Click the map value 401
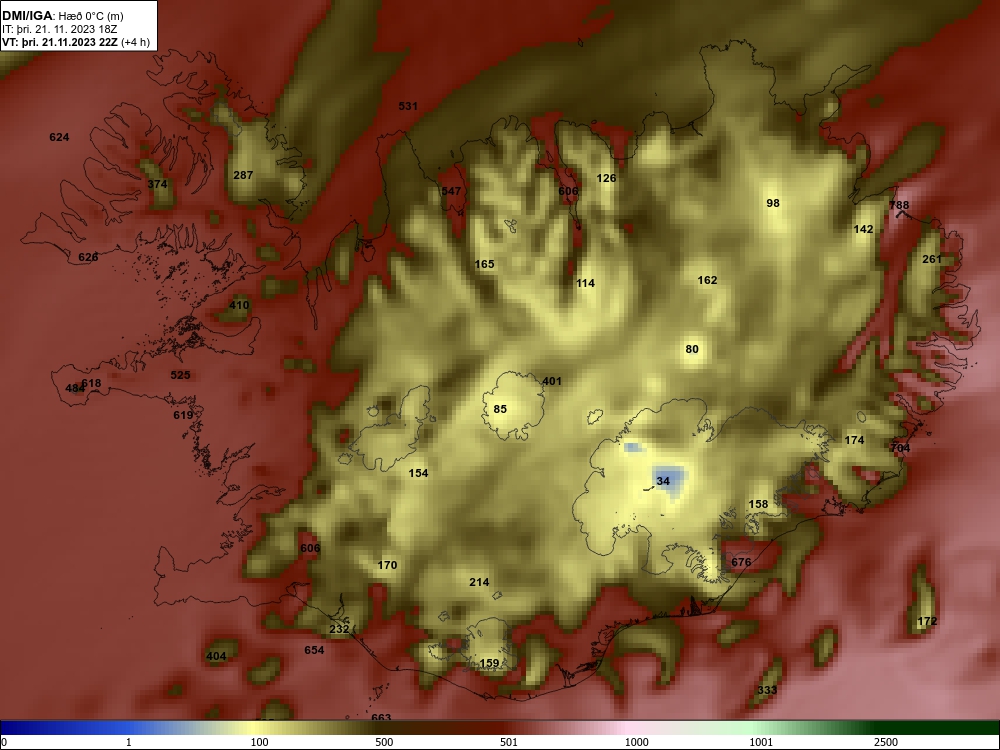This screenshot has width=1000, height=750. [552, 381]
